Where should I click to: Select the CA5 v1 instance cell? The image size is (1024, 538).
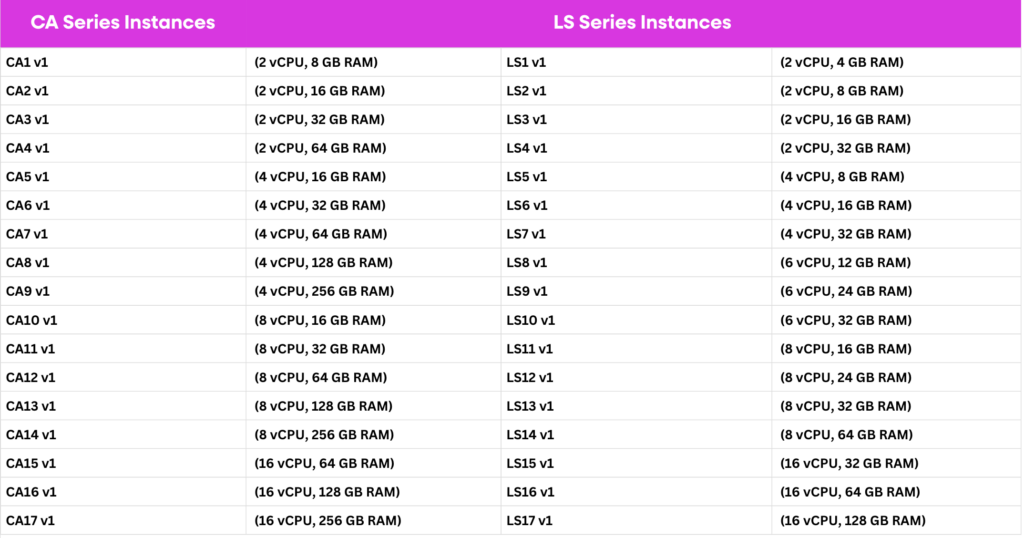pos(27,177)
